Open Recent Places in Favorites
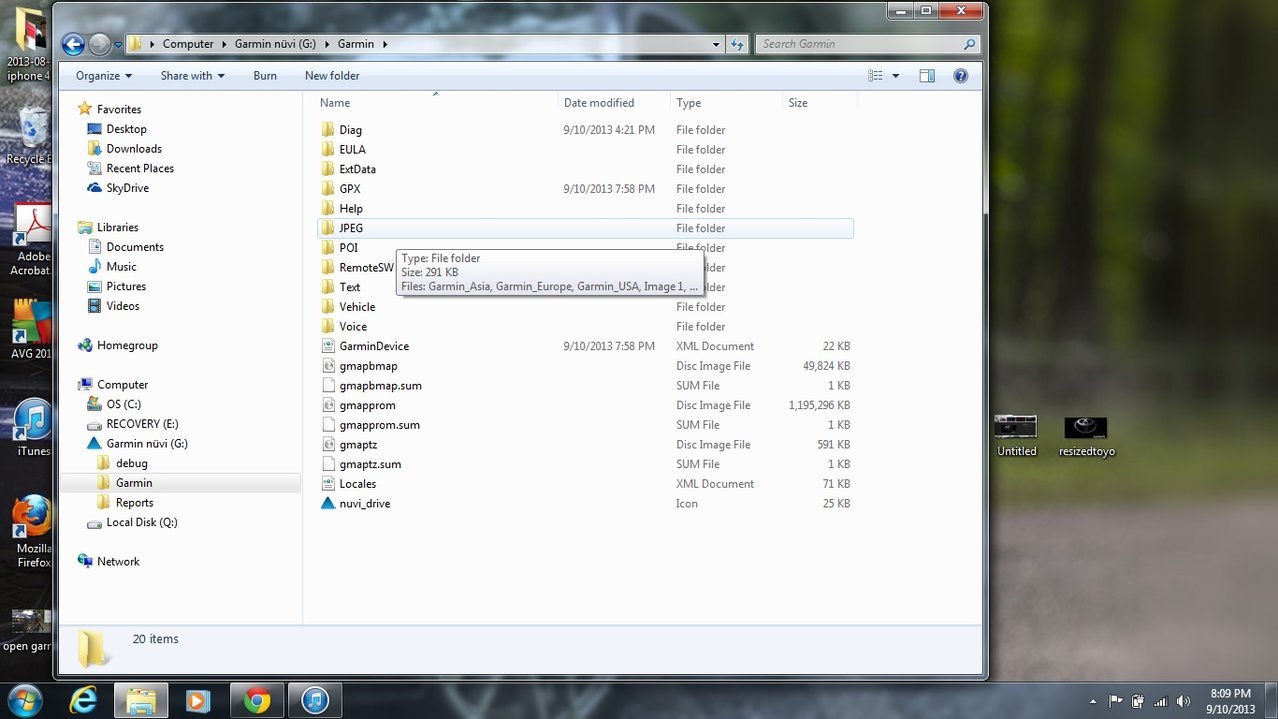Screen dimensions: 1278x719 [140, 169]
